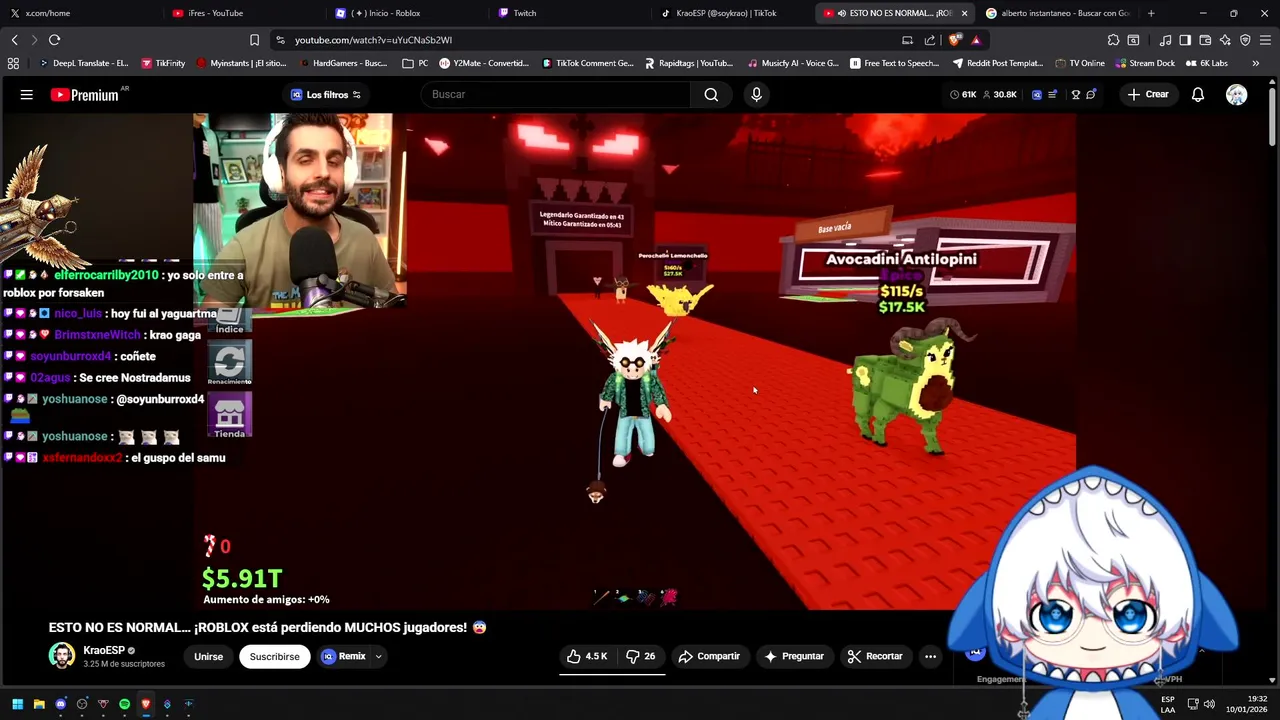Viewport: 1280px width, 720px height.
Task: Open more actions three-dot menu
Action: [930, 656]
